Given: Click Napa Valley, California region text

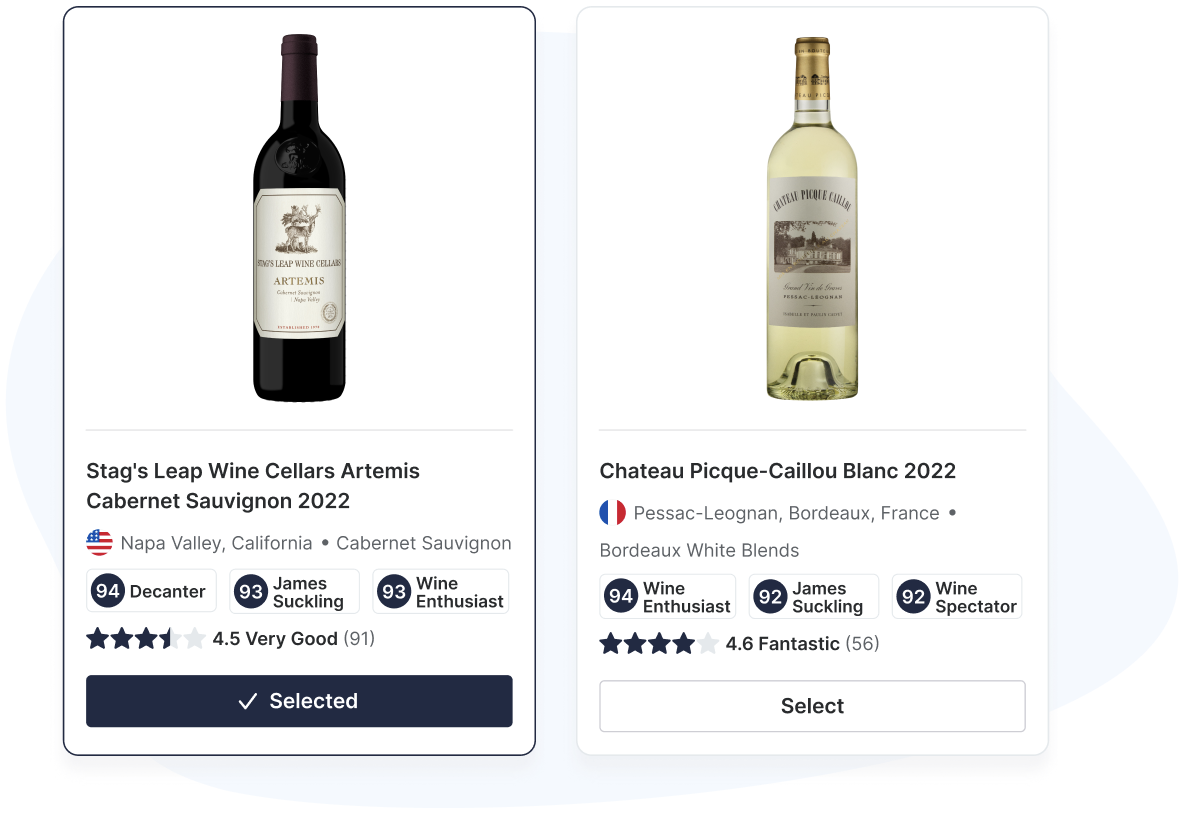Looking at the screenshot, I should (216, 543).
